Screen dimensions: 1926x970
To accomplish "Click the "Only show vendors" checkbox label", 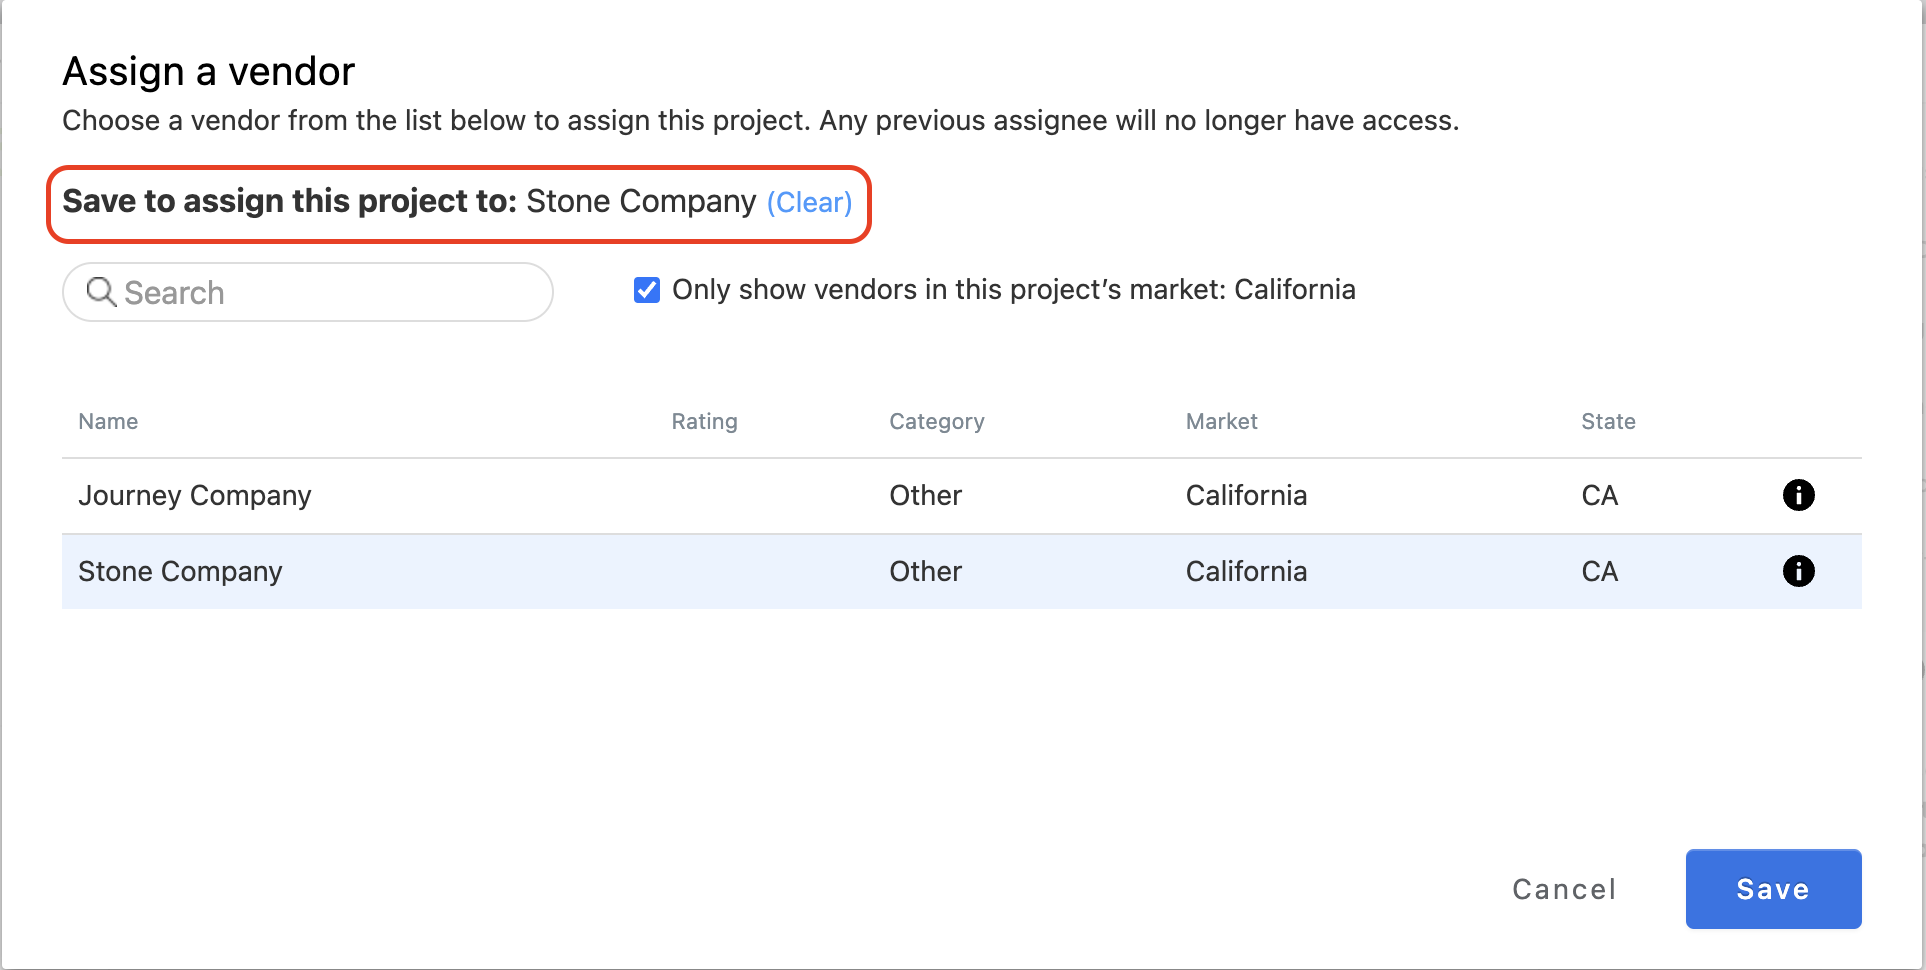I will tap(1013, 290).
